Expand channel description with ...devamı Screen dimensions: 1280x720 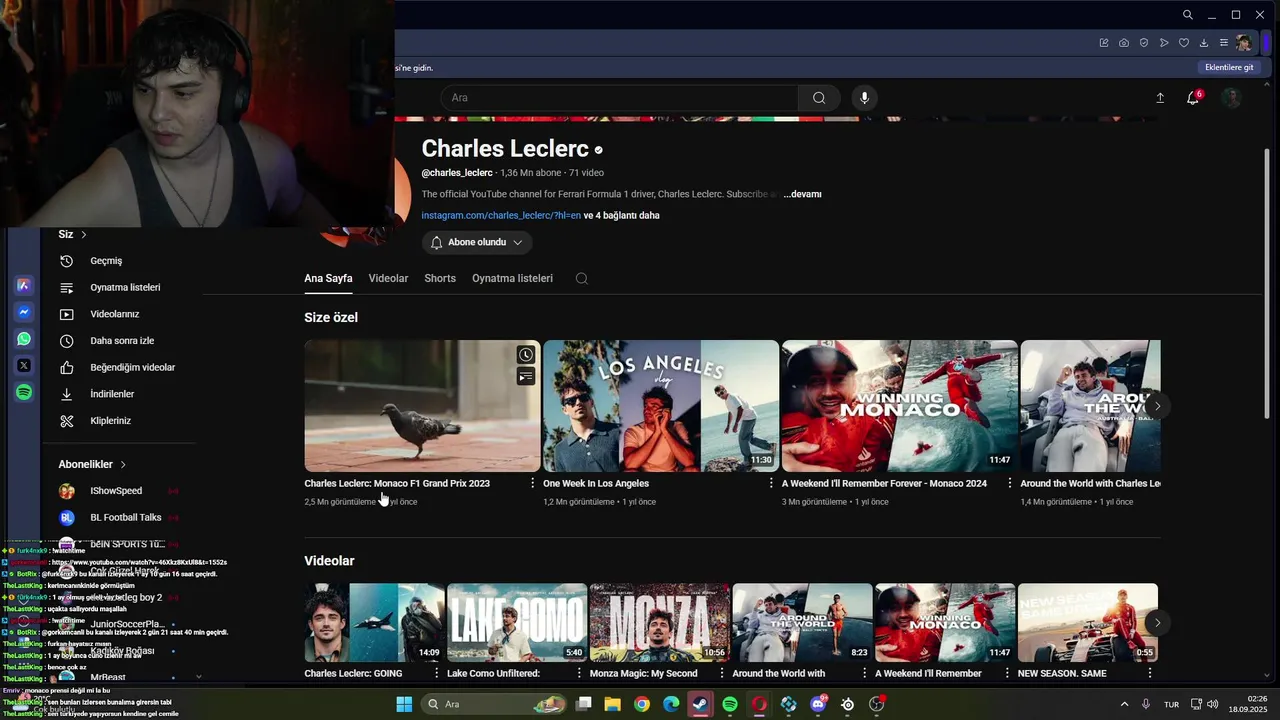click(802, 194)
